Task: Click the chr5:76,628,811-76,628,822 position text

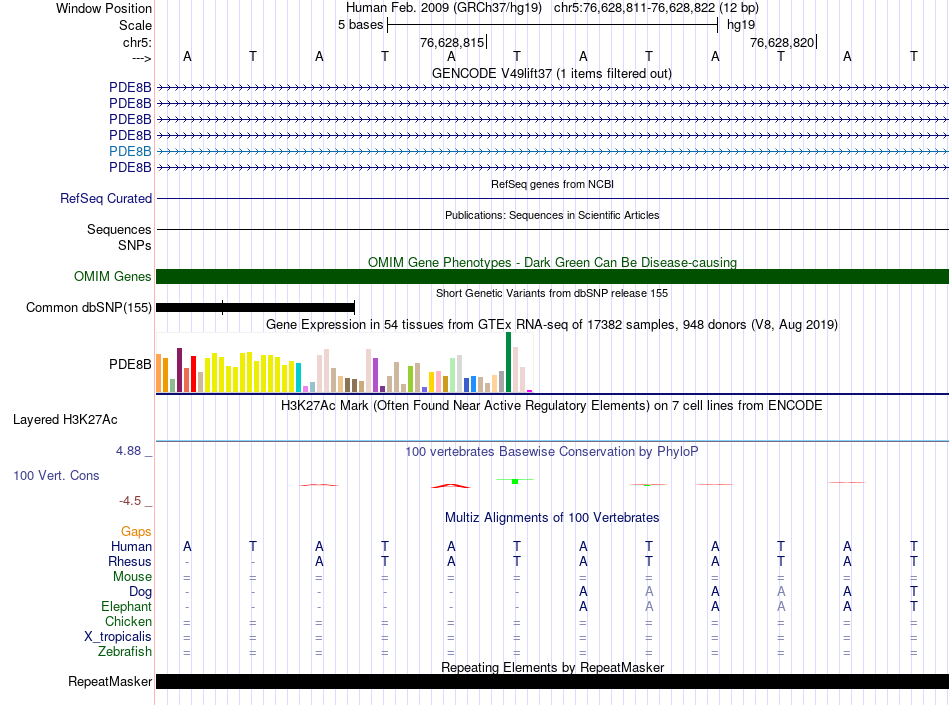Action: click(x=656, y=8)
